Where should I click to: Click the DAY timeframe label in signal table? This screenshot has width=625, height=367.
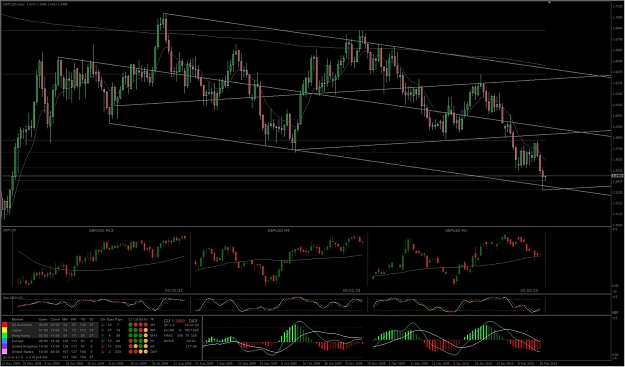tap(153, 351)
